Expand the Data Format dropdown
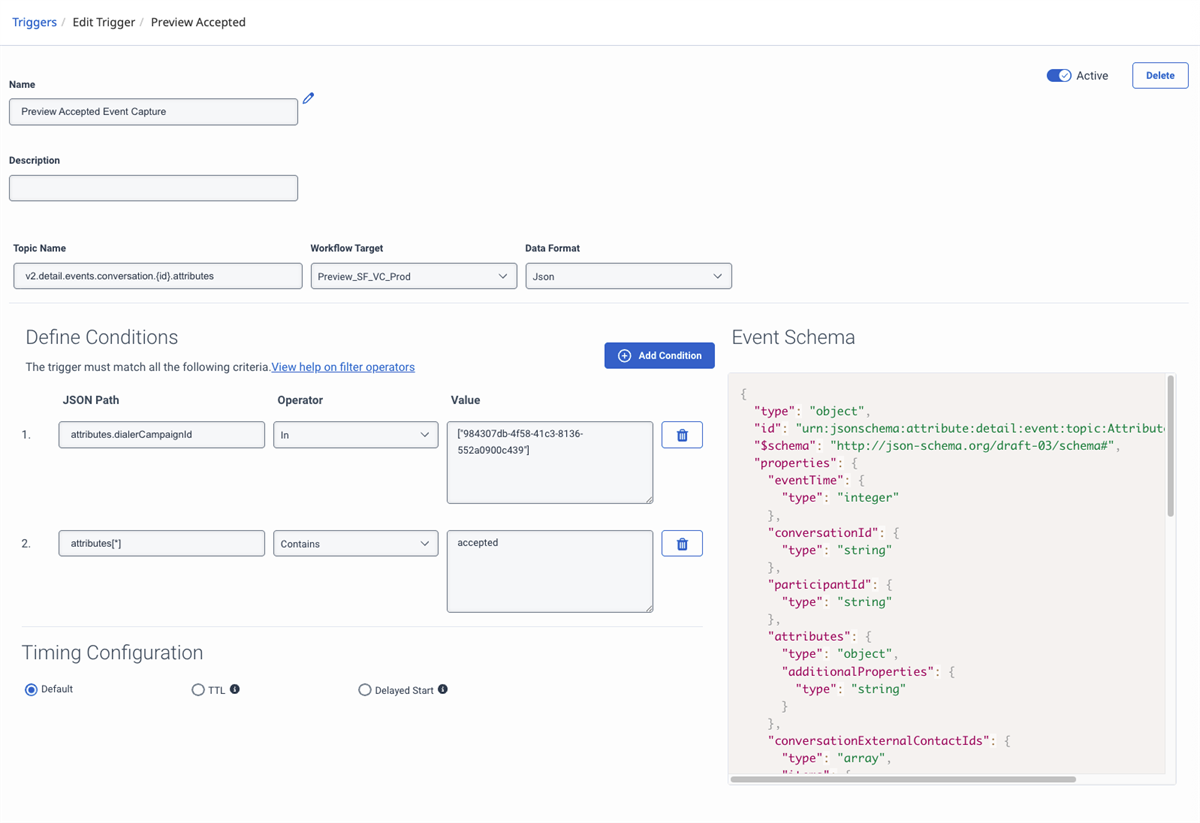The height and width of the screenshot is (823, 1200). point(628,276)
